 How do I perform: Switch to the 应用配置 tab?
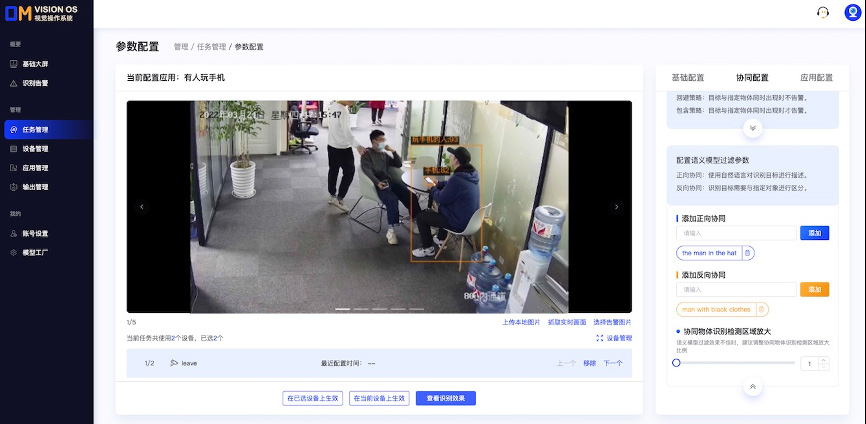click(x=816, y=77)
